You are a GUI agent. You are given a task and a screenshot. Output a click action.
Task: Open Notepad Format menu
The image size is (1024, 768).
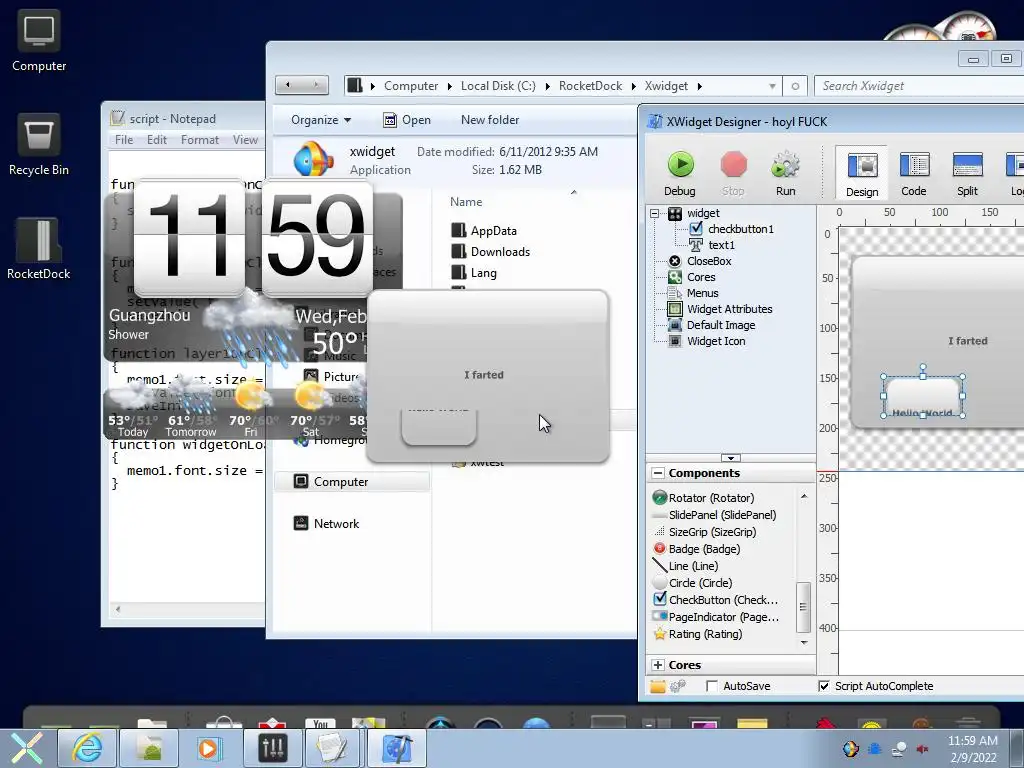tap(200, 140)
